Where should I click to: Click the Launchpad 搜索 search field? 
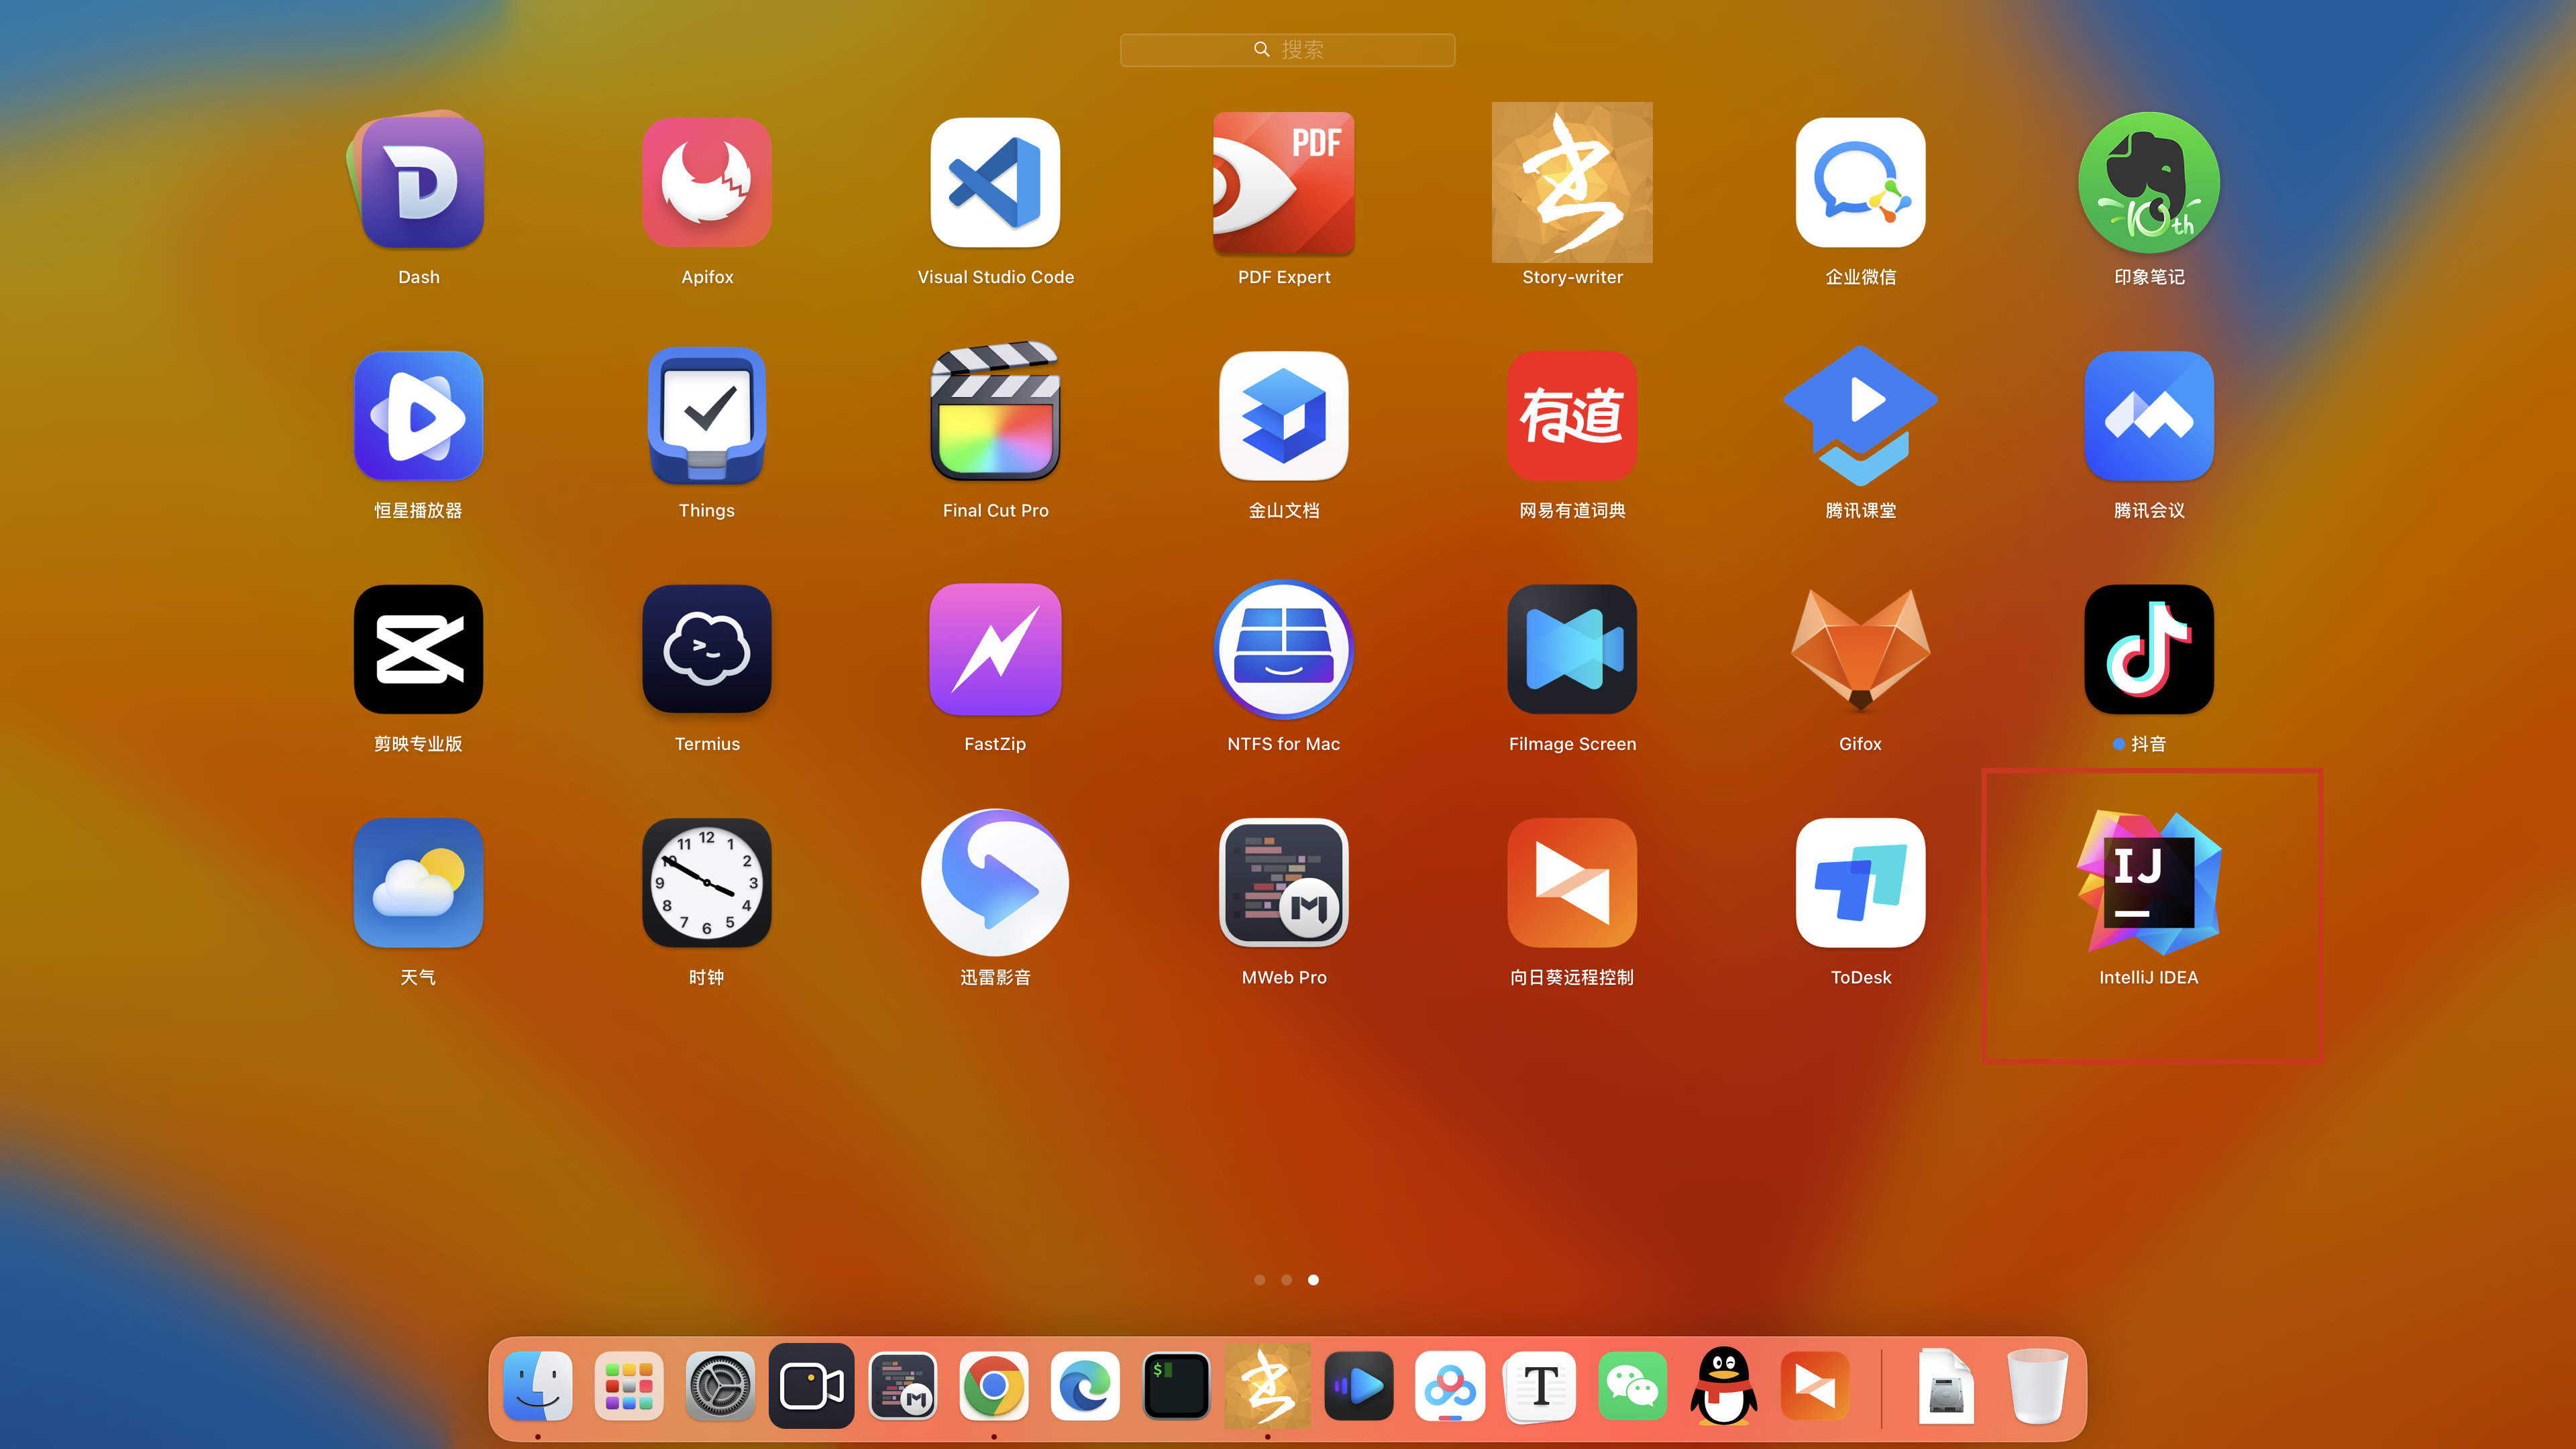[x=1287, y=49]
